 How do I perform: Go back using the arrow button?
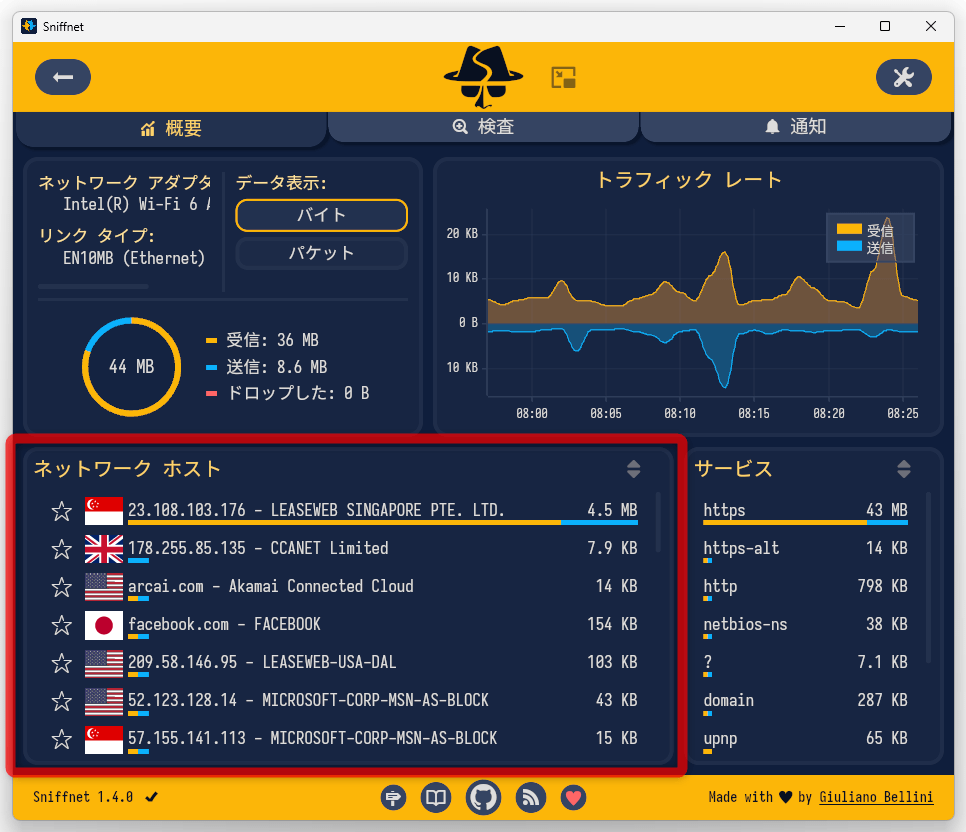click(63, 77)
